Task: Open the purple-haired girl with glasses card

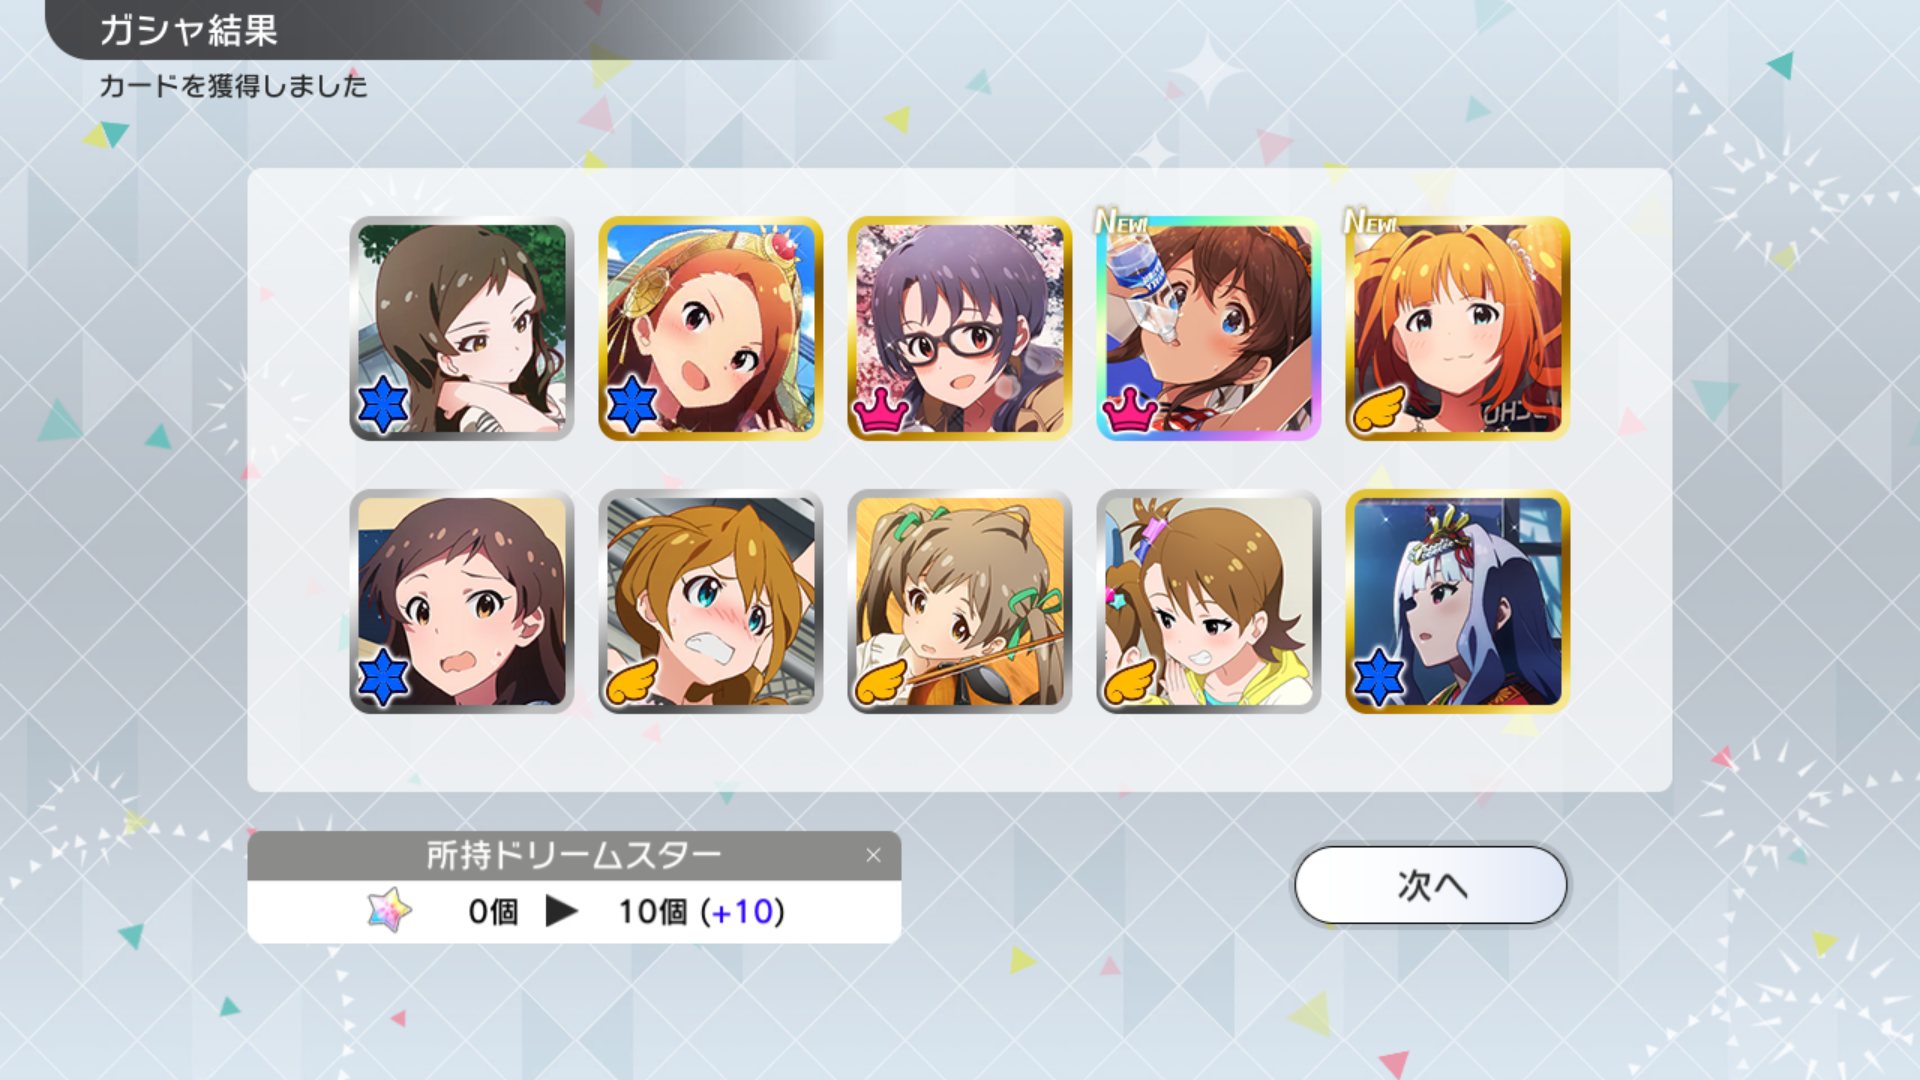Action: pos(960,328)
